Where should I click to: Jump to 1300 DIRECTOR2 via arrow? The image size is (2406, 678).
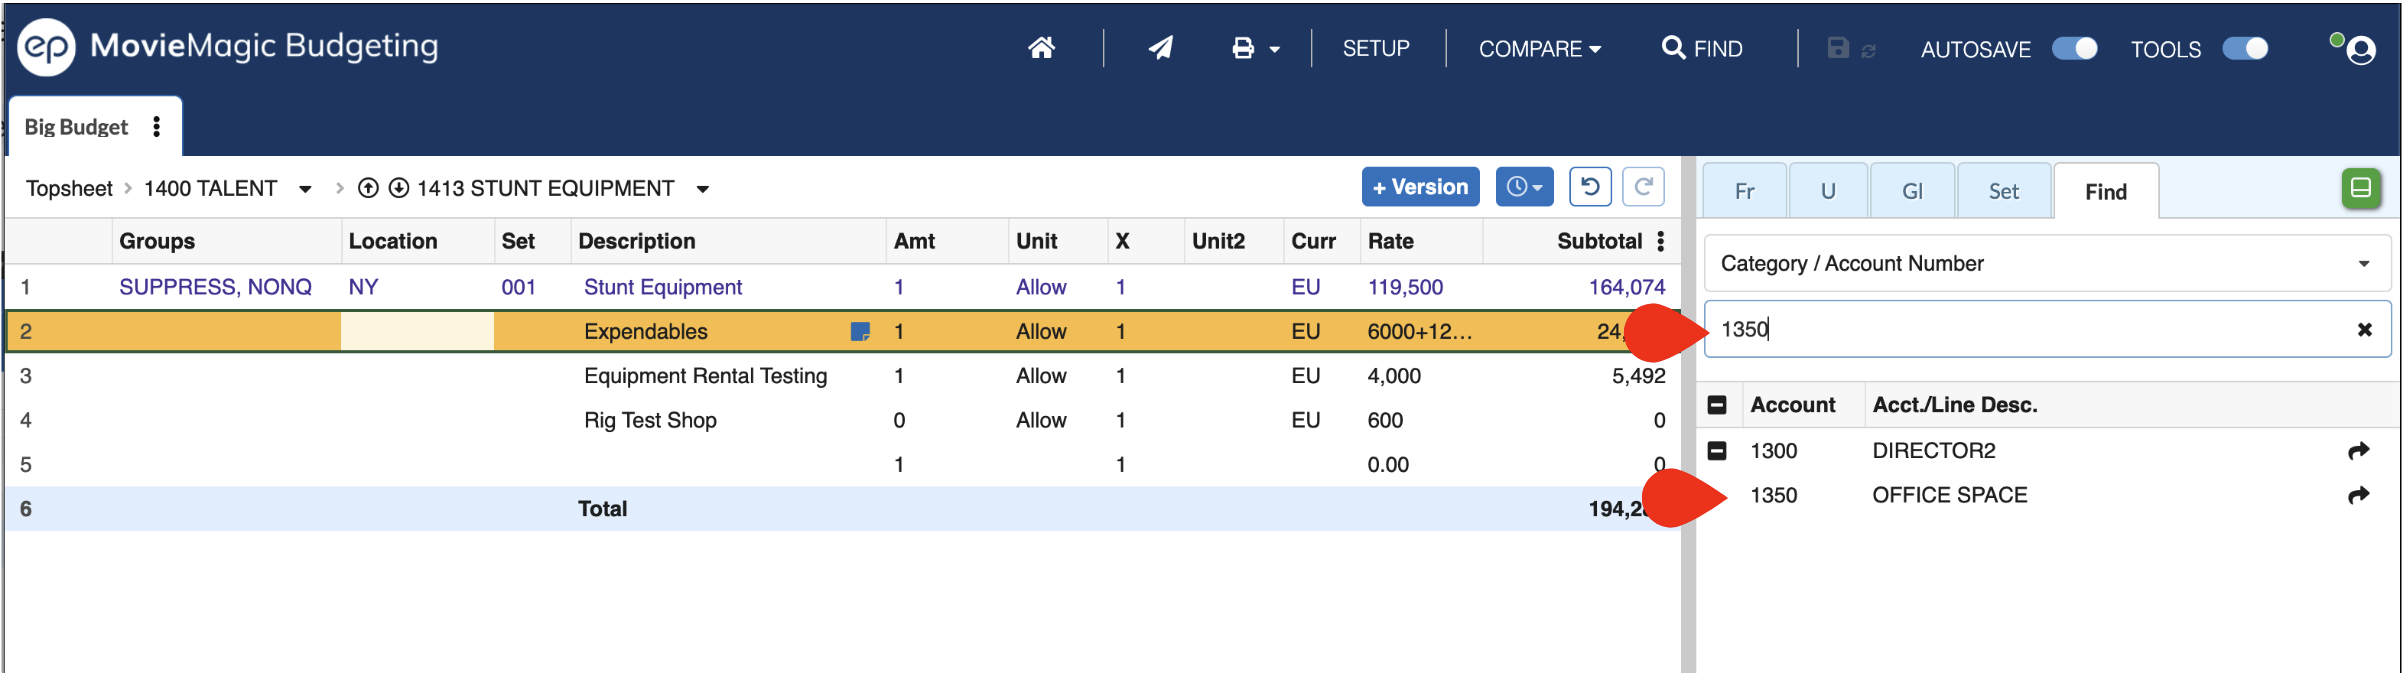(x=2358, y=451)
